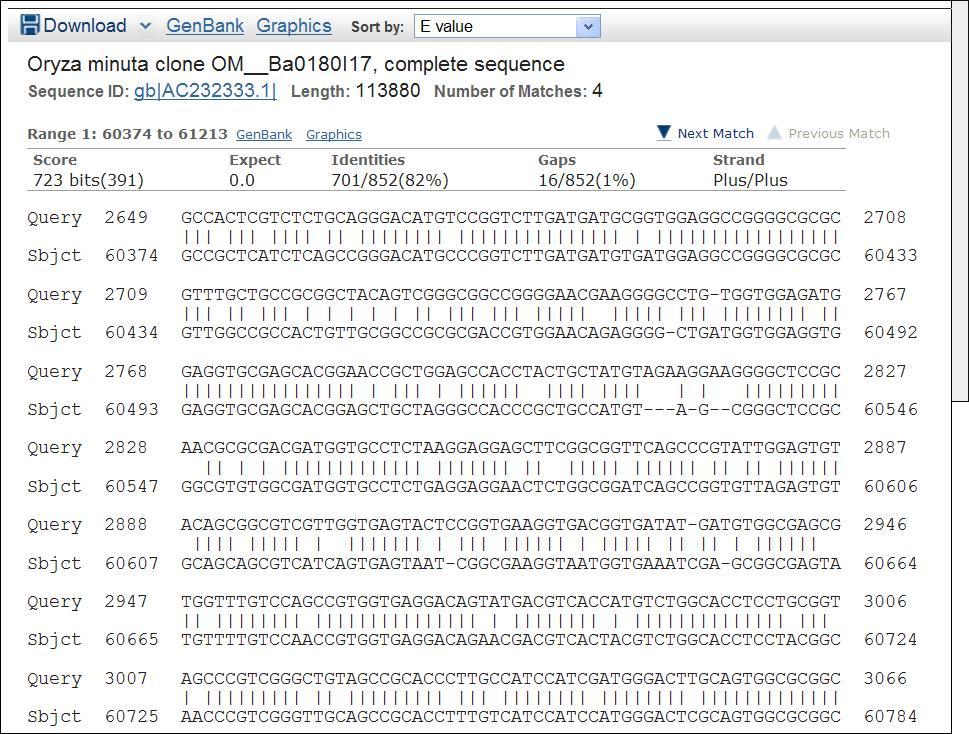Click the Next Match down arrow icon

coord(664,132)
